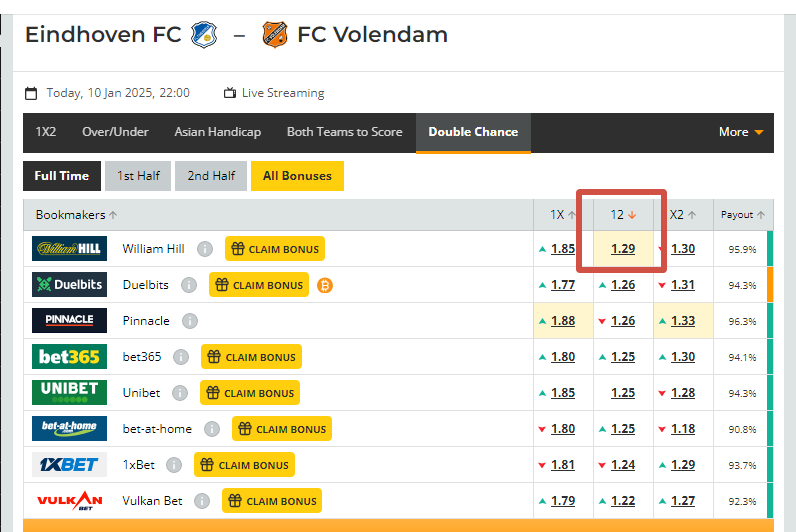Click the Eindhoven FC team crest
796x532 pixels.
[204, 35]
